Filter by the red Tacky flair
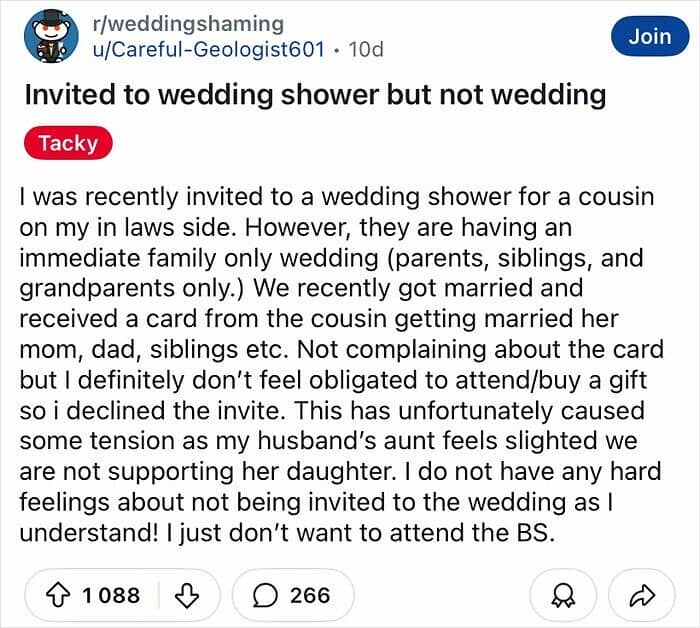 tap(68, 143)
